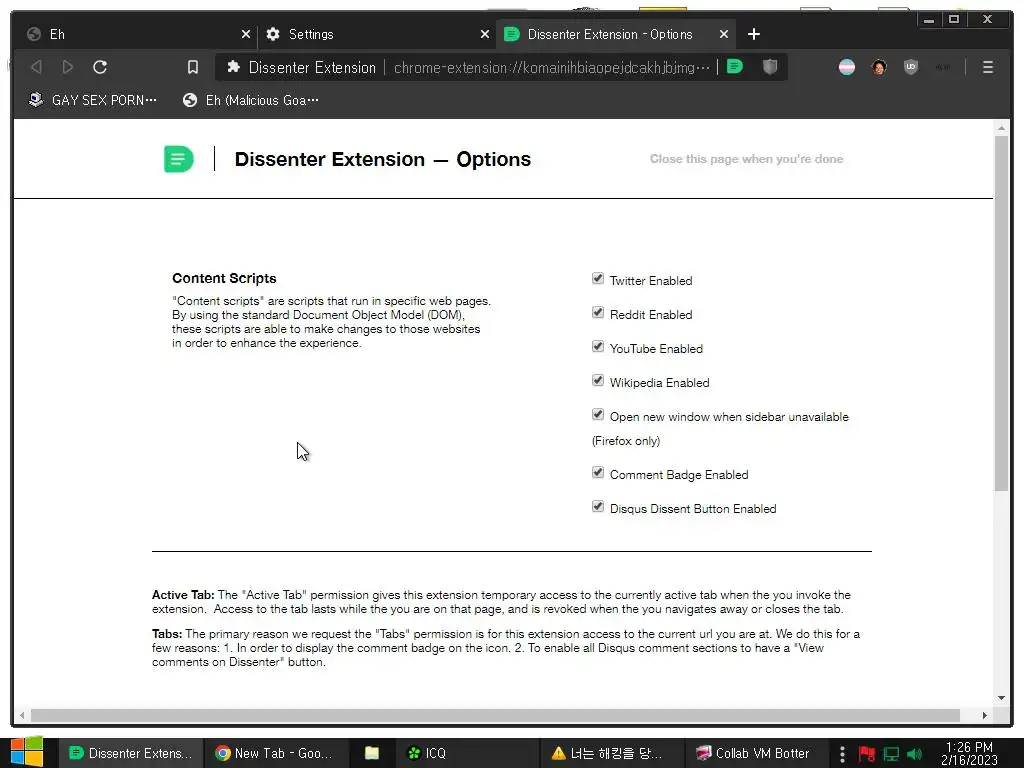The width and height of the screenshot is (1024, 768).
Task: Uncheck Open new window when sidebar unavailable
Action: pos(598,415)
